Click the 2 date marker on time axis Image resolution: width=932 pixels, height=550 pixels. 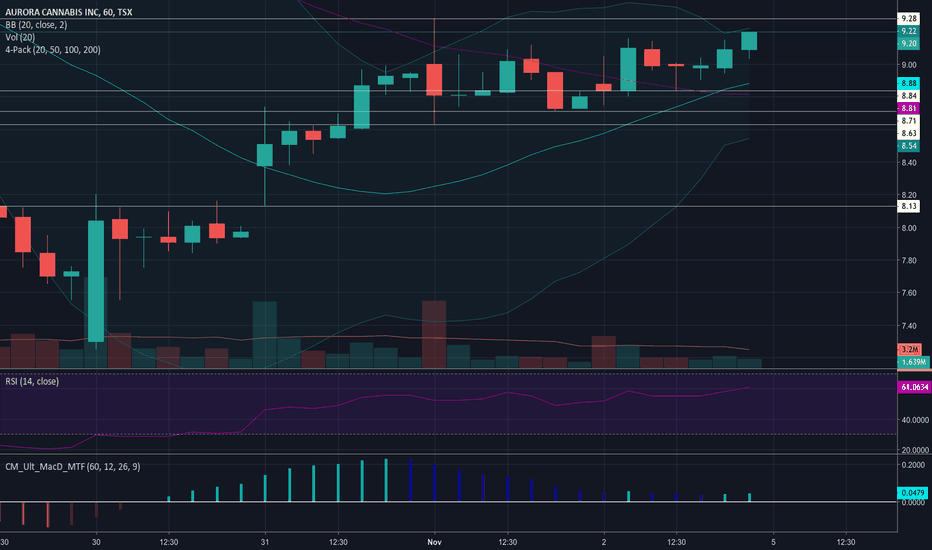coord(604,542)
